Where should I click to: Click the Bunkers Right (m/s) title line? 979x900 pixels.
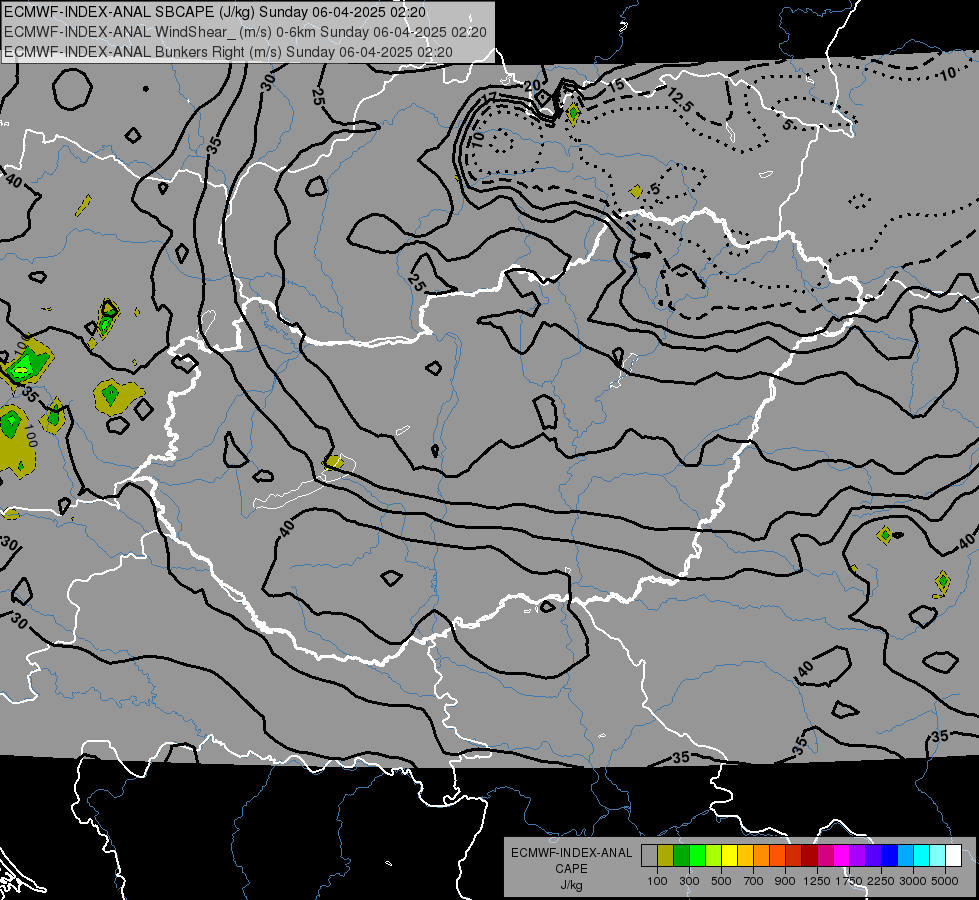pos(228,52)
